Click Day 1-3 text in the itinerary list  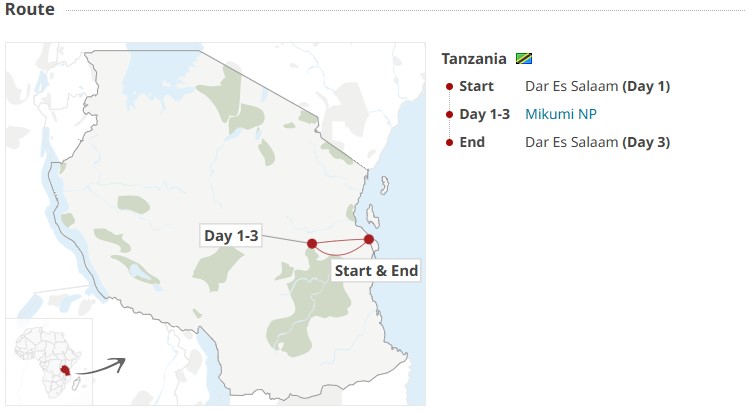tap(485, 114)
